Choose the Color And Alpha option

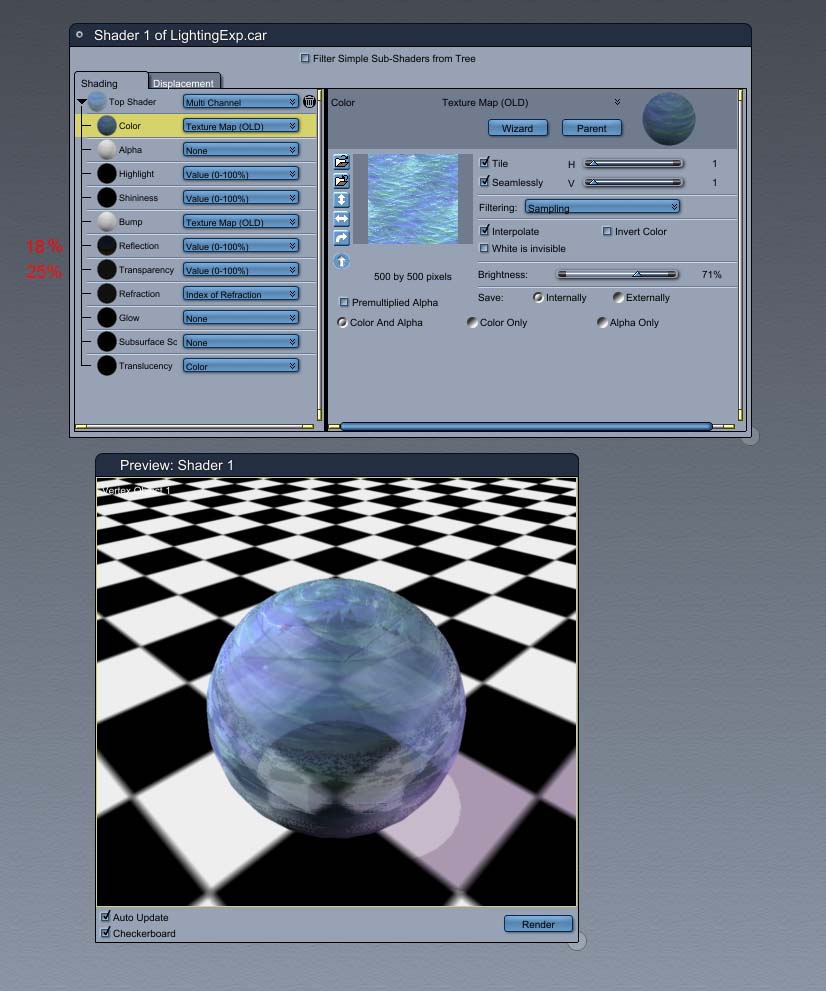(342, 322)
